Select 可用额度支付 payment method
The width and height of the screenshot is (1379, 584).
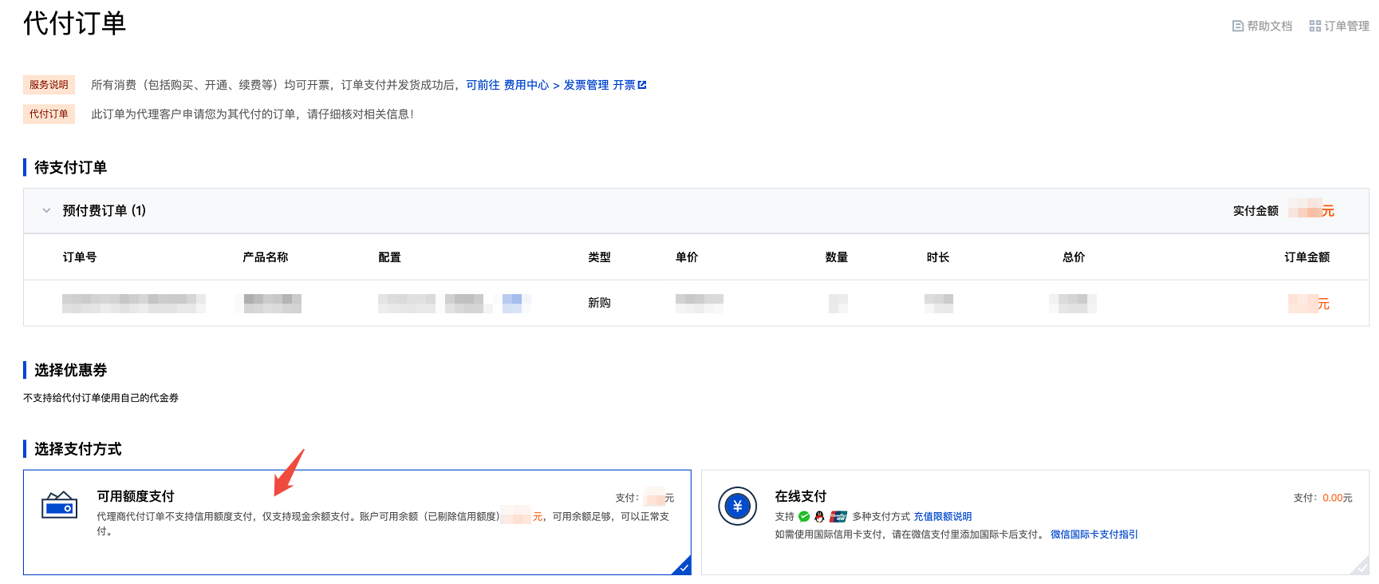click(x=357, y=522)
